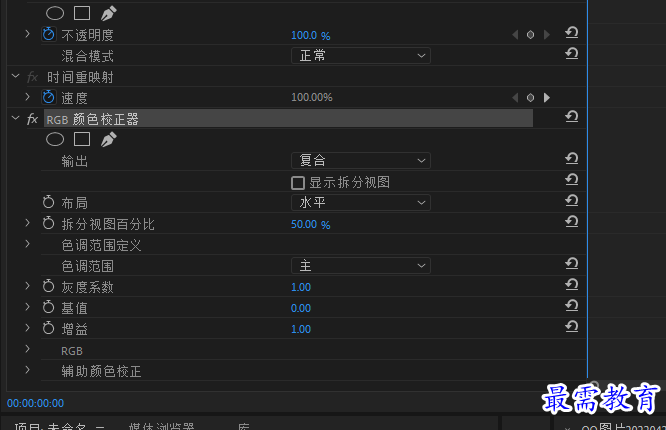This screenshot has width=666, height=430.
Task: Reset 基值 parameter
Action: (572, 306)
